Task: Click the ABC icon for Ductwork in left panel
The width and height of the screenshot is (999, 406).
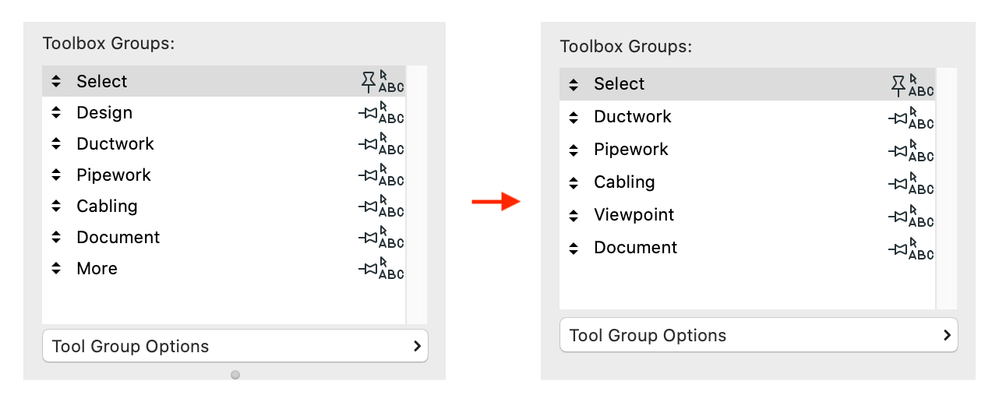Action: click(391, 144)
